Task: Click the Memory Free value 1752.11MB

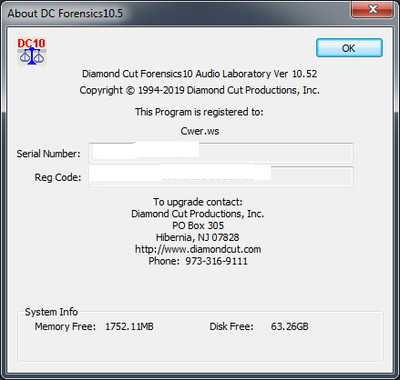Action: pyautogui.click(x=129, y=326)
